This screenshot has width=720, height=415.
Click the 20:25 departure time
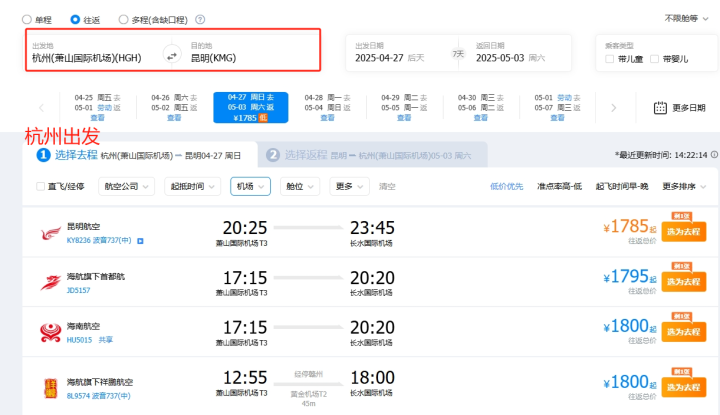pyautogui.click(x=245, y=228)
